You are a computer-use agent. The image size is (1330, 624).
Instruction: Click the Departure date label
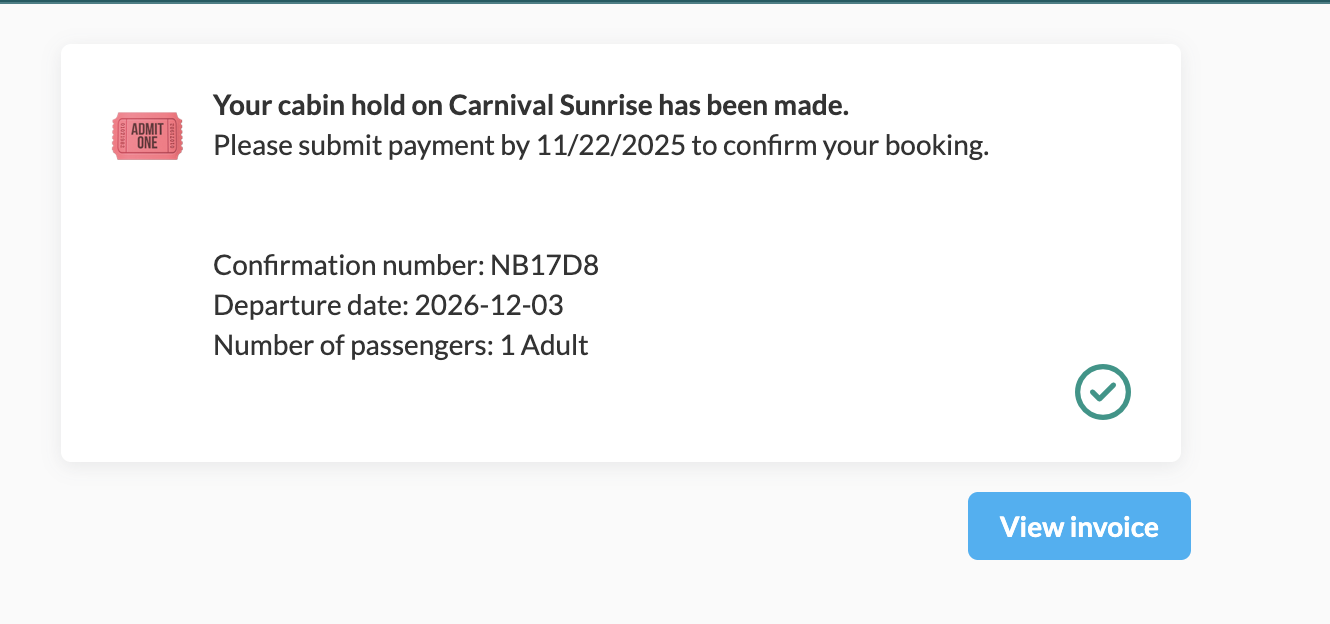click(x=311, y=306)
